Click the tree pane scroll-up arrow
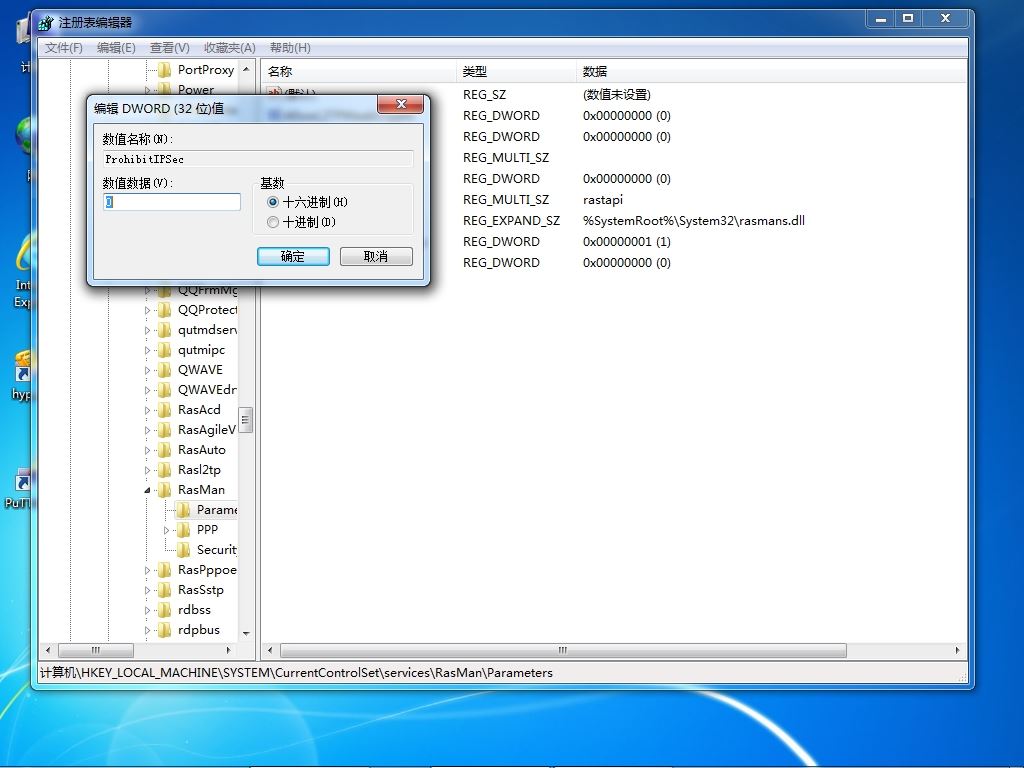 tap(246, 69)
